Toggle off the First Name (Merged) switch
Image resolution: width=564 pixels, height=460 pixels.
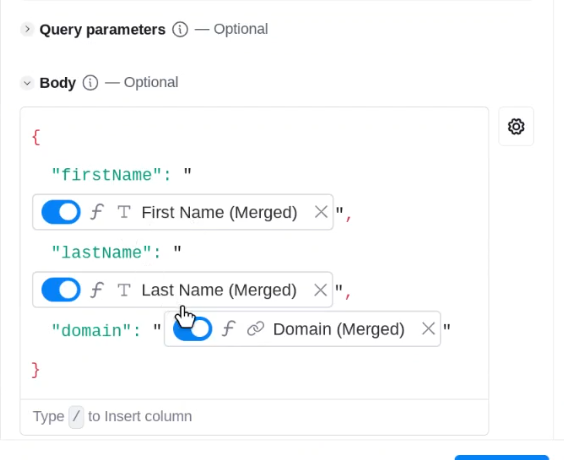(61, 212)
